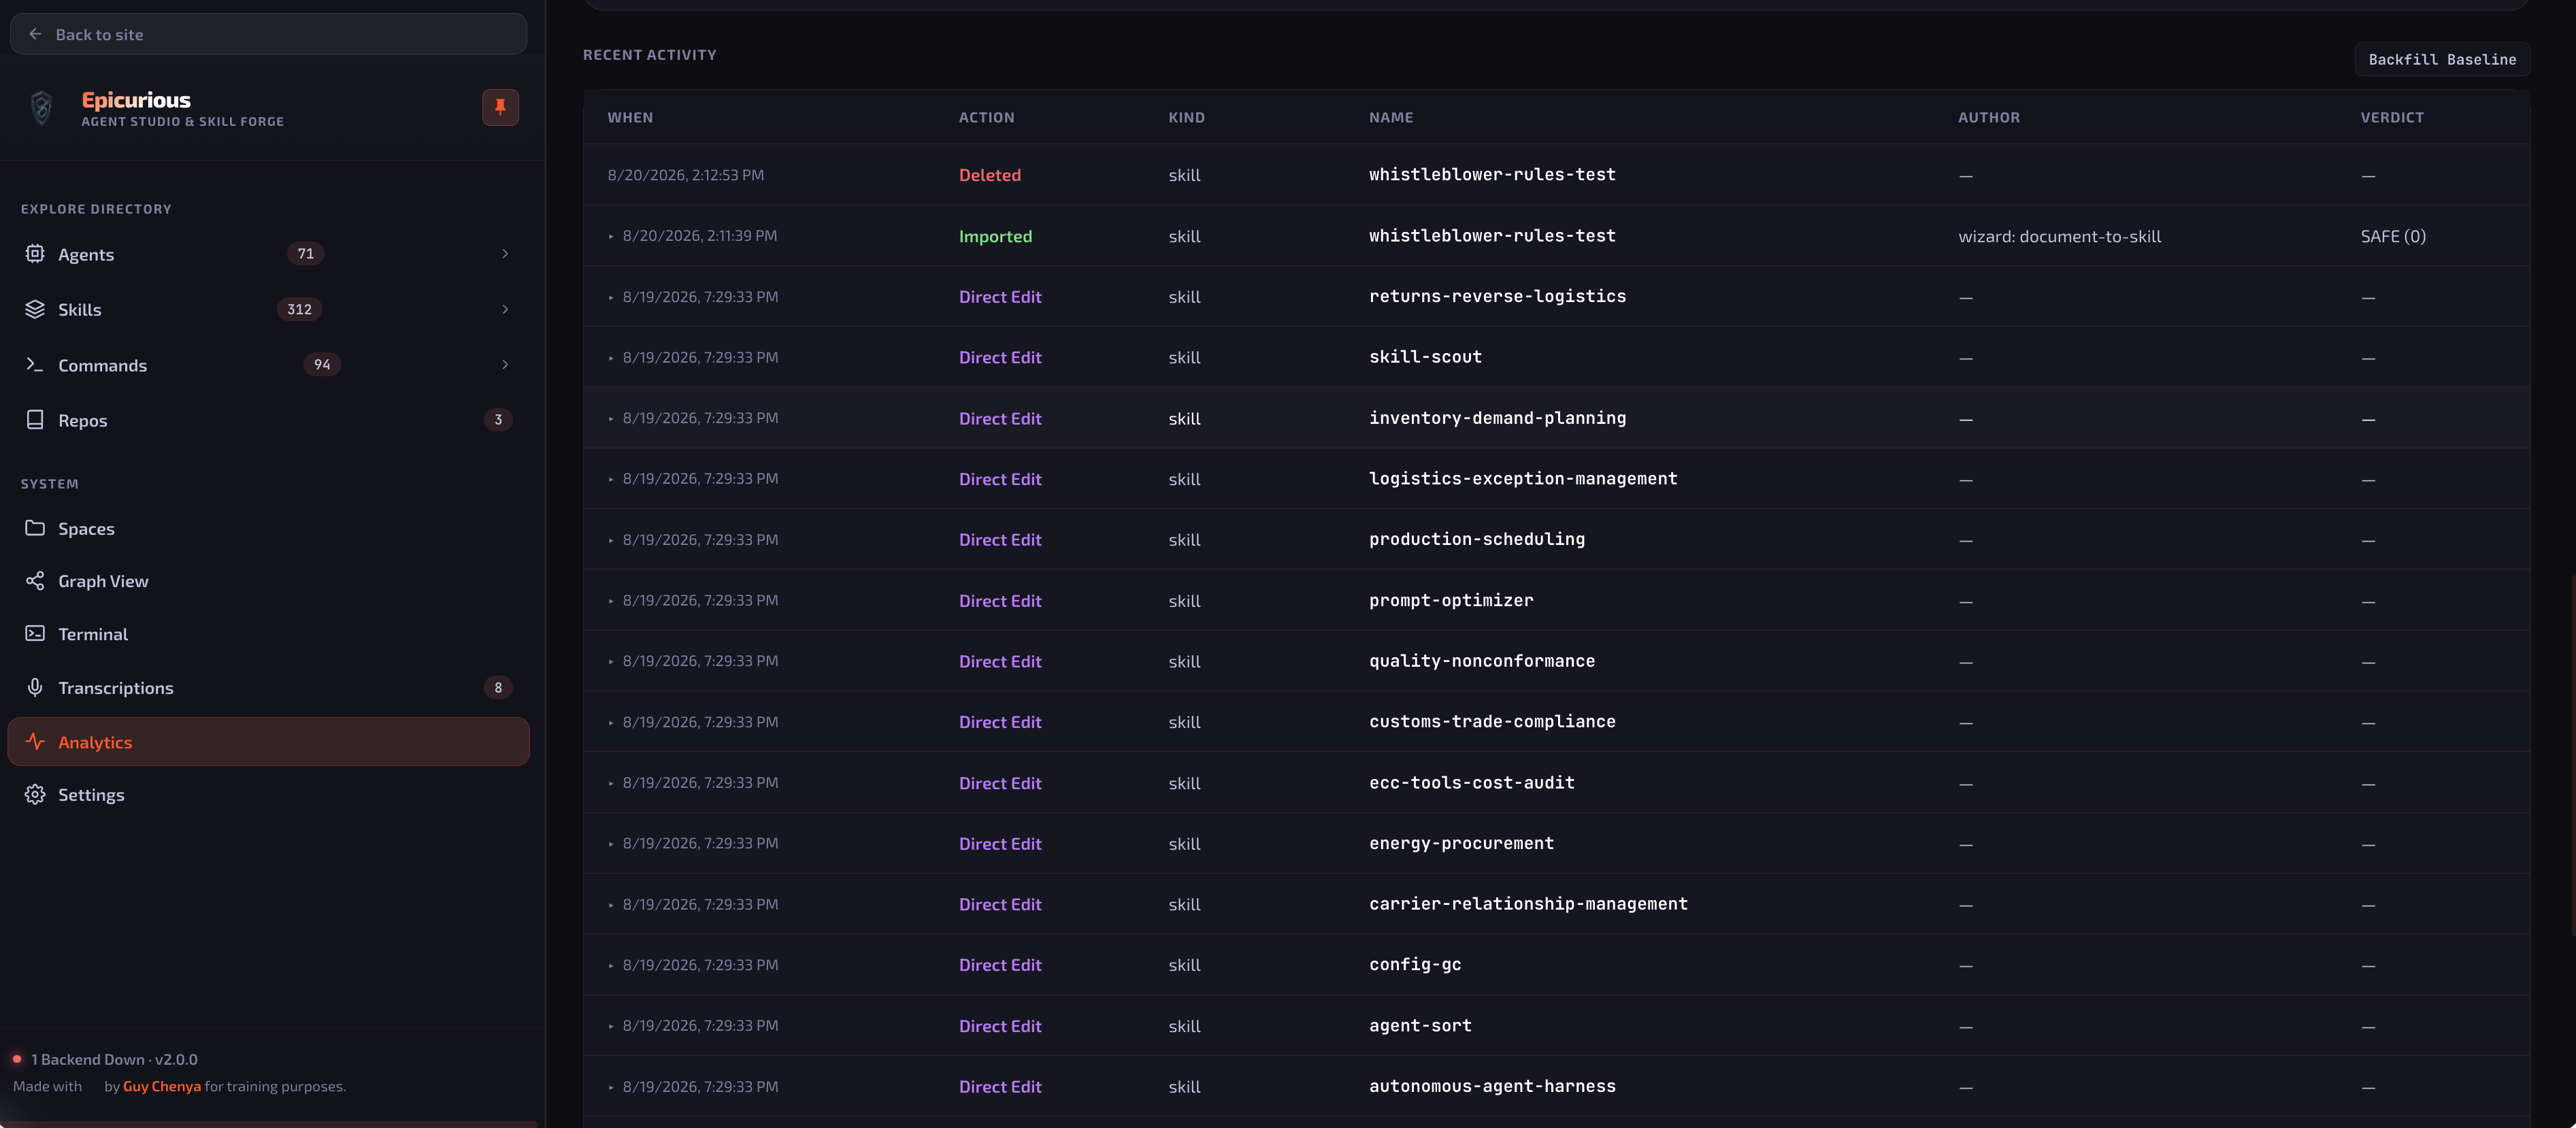2576x1128 pixels.
Task: Click the Transcriptions microphone icon
Action: 35,687
